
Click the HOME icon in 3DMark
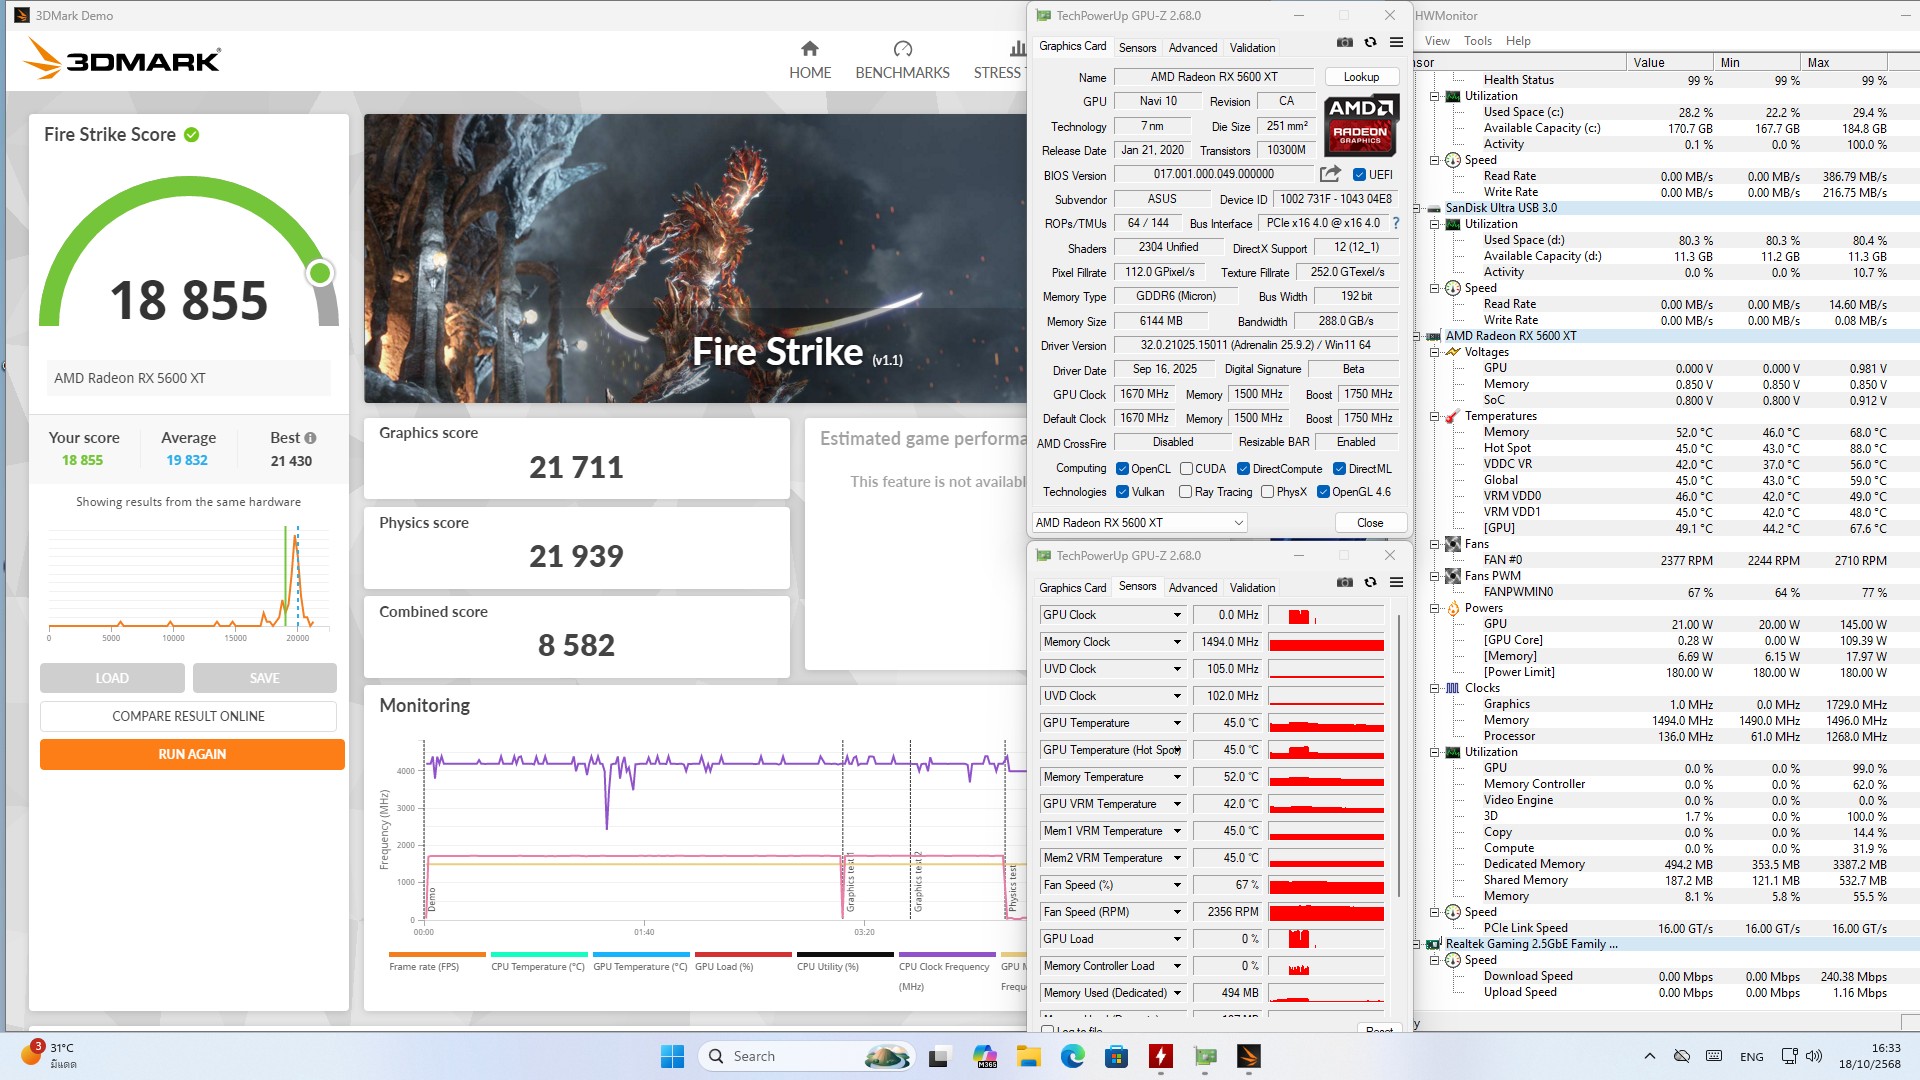tap(809, 49)
